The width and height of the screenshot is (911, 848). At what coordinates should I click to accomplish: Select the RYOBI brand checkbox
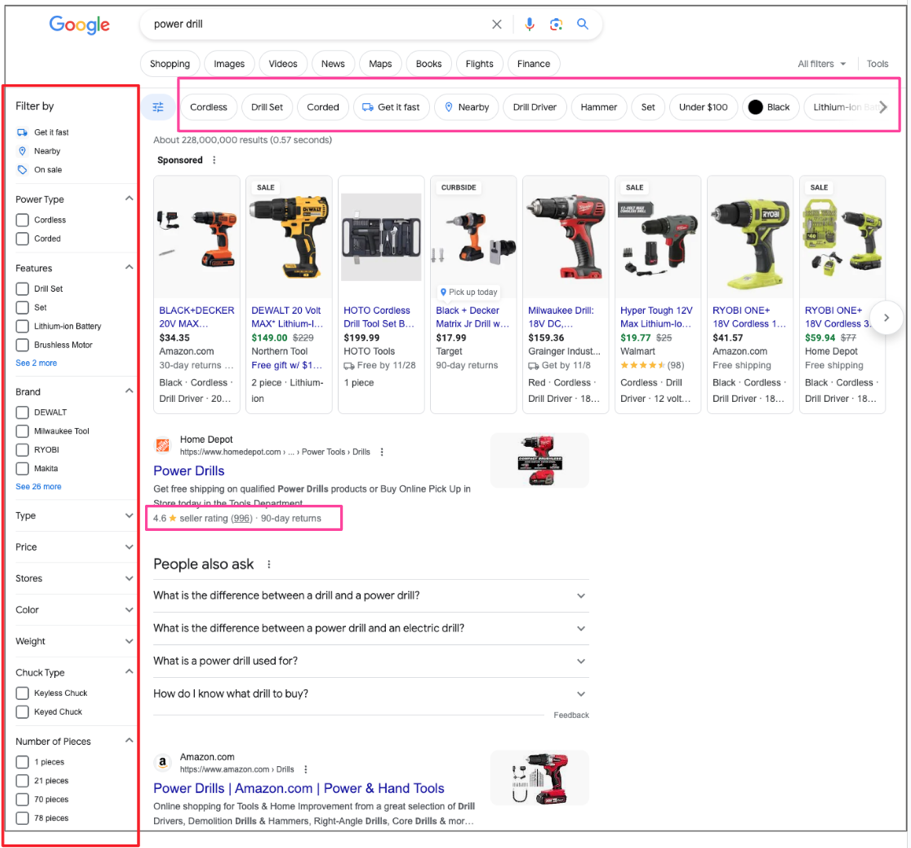click(22, 450)
